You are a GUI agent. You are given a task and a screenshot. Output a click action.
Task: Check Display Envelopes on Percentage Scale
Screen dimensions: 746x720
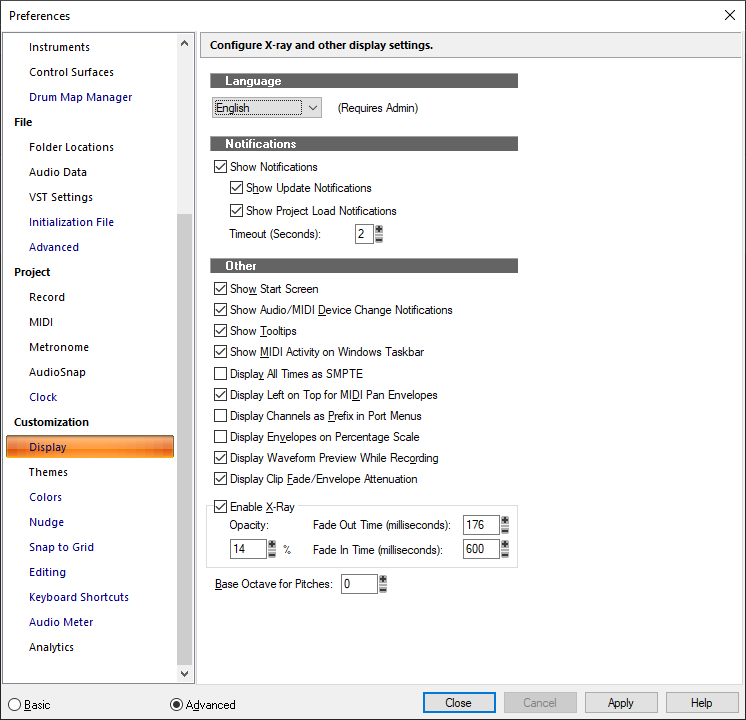220,436
